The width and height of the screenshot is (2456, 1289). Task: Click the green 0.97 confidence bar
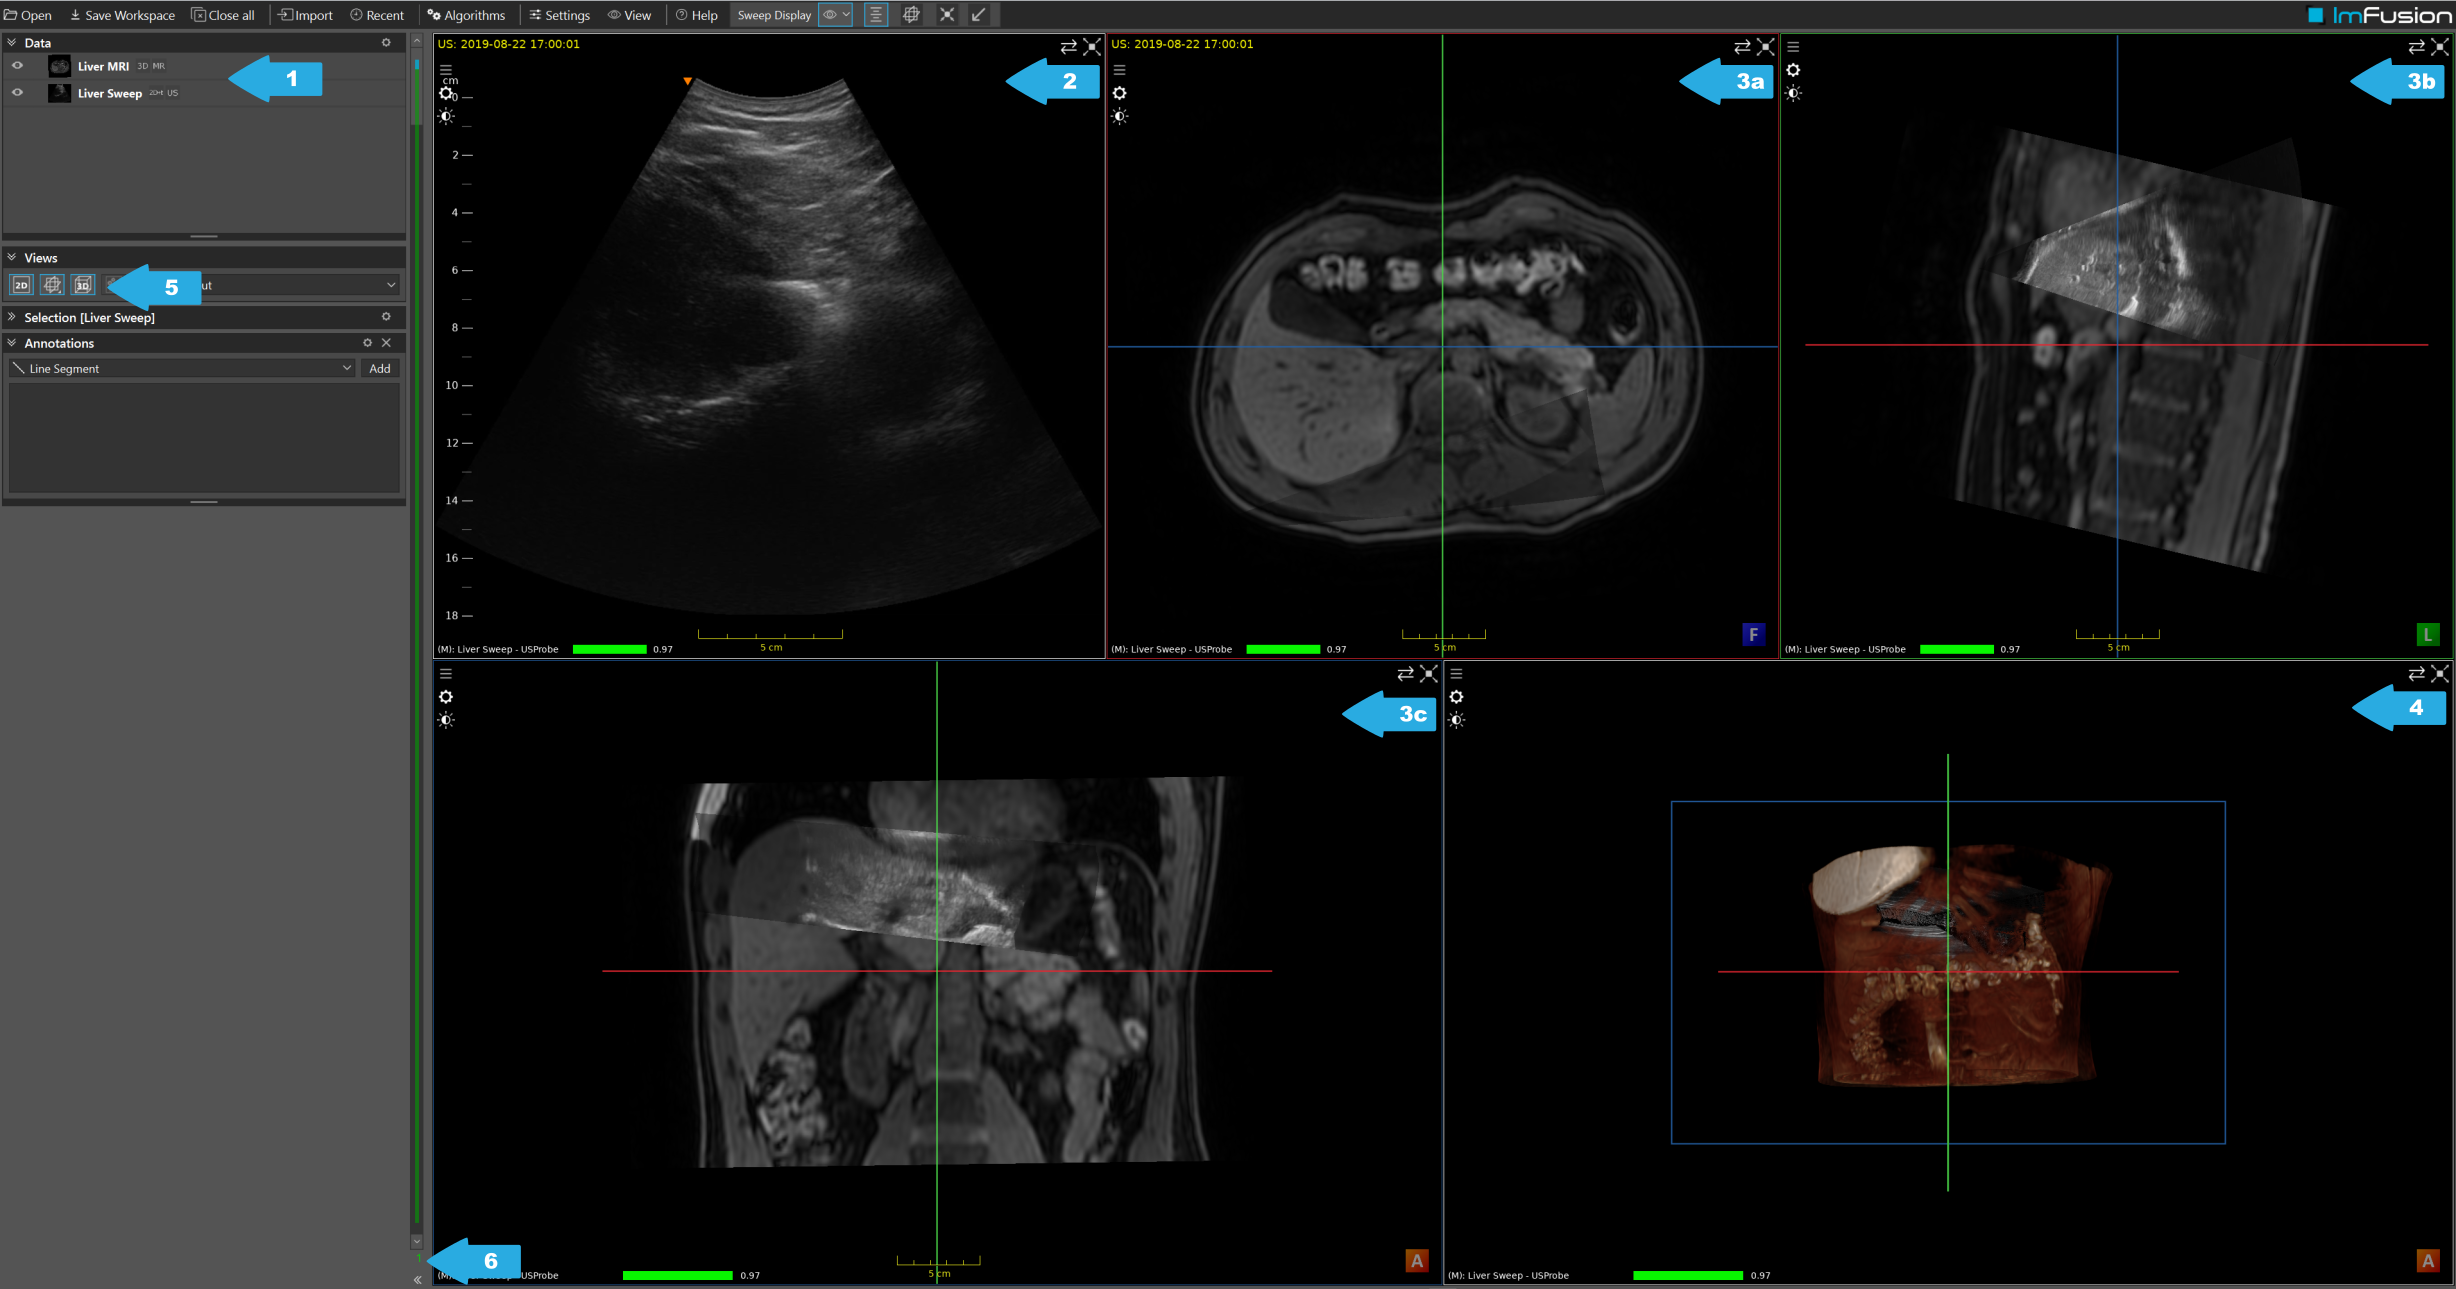tap(609, 648)
